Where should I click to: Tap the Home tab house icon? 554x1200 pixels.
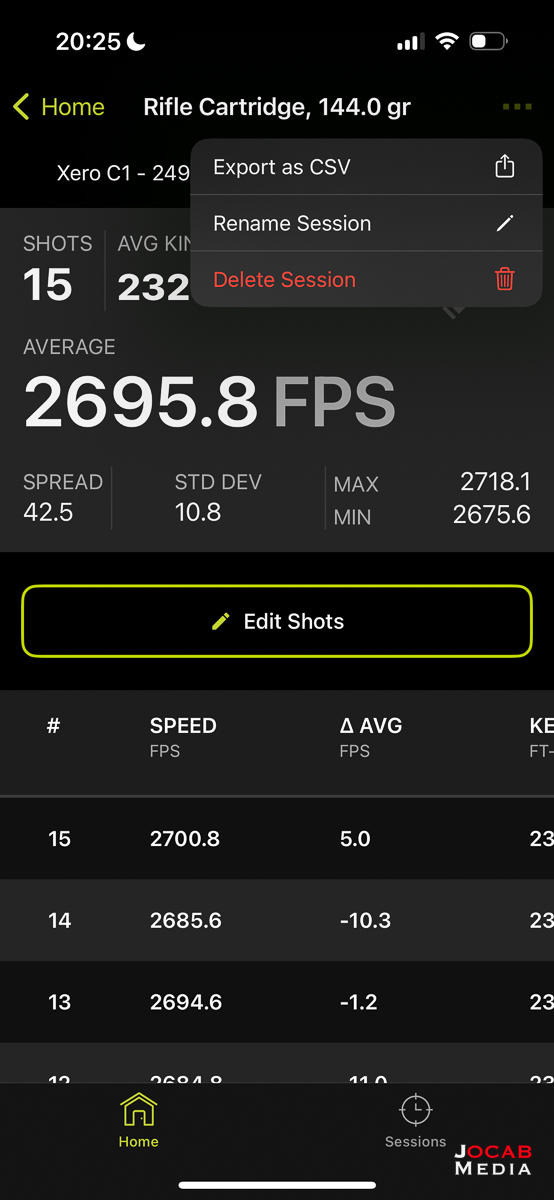pyautogui.click(x=138, y=1111)
